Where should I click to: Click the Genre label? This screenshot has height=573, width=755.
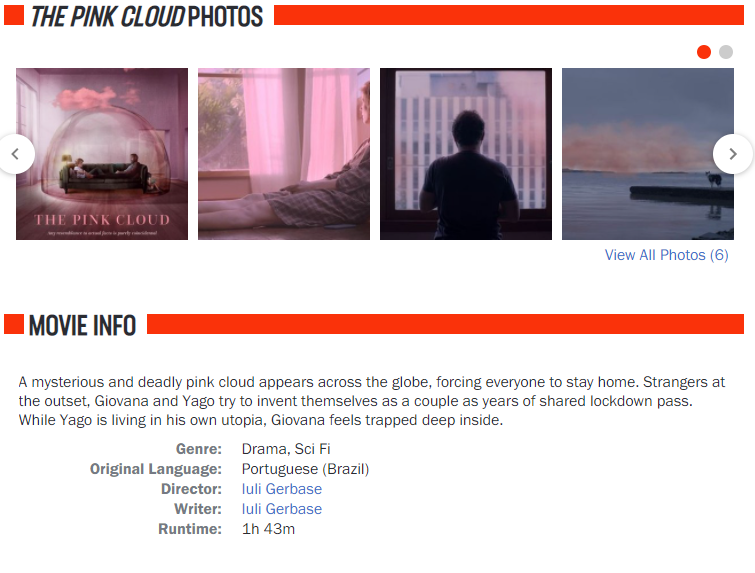199,449
